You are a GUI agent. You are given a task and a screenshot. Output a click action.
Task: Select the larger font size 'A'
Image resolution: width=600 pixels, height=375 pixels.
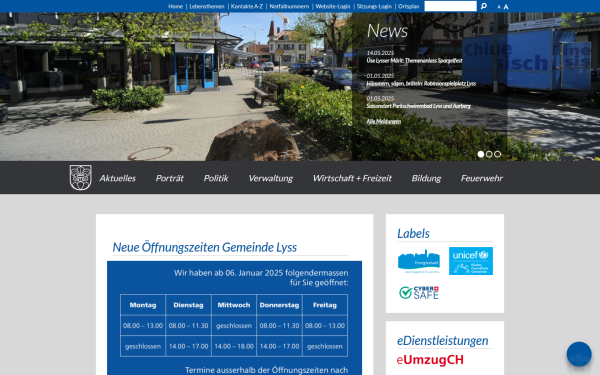tap(506, 7)
